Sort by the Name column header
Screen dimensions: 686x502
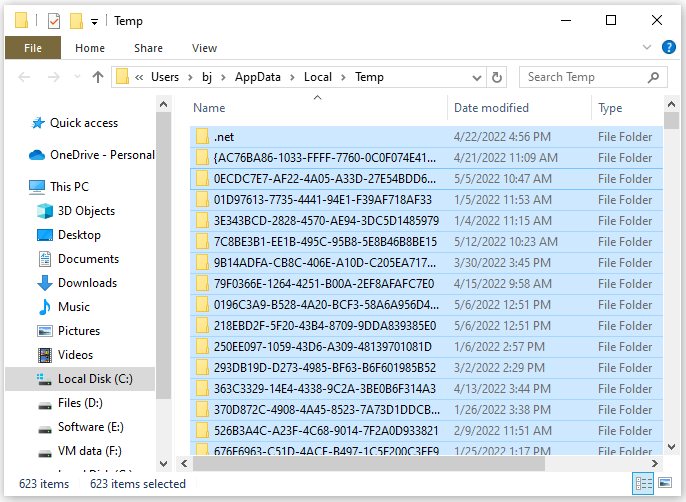[209, 108]
